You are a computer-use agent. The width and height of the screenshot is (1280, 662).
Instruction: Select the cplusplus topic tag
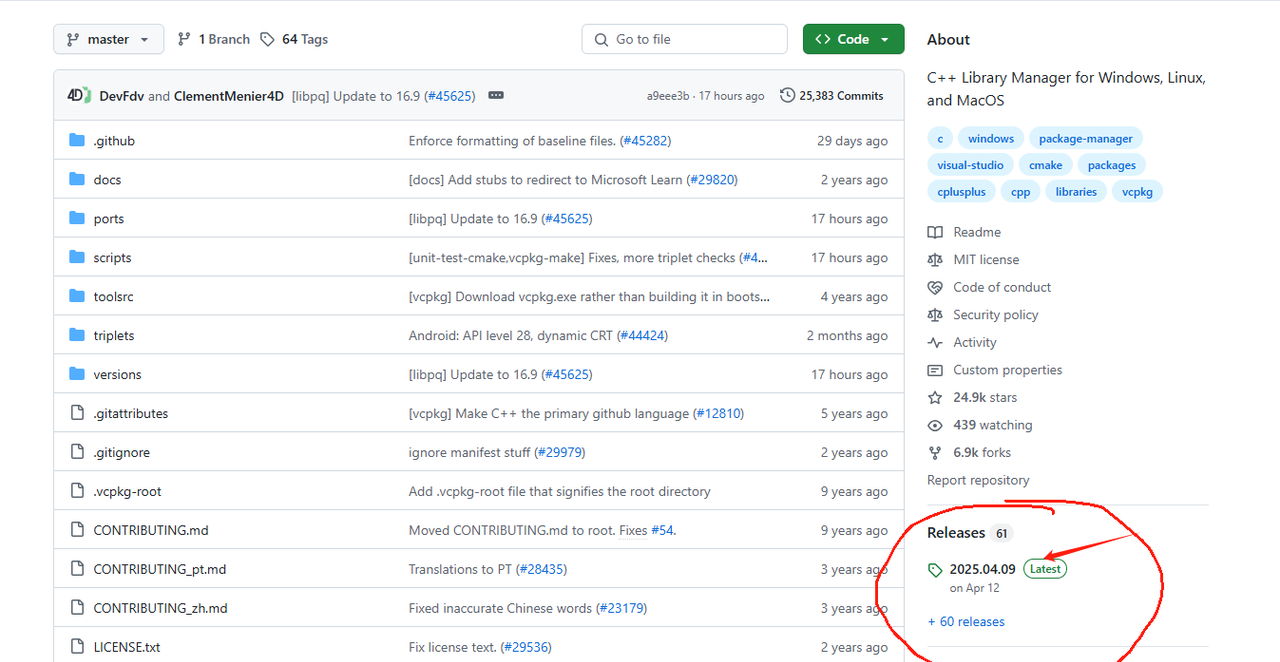[x=961, y=192]
